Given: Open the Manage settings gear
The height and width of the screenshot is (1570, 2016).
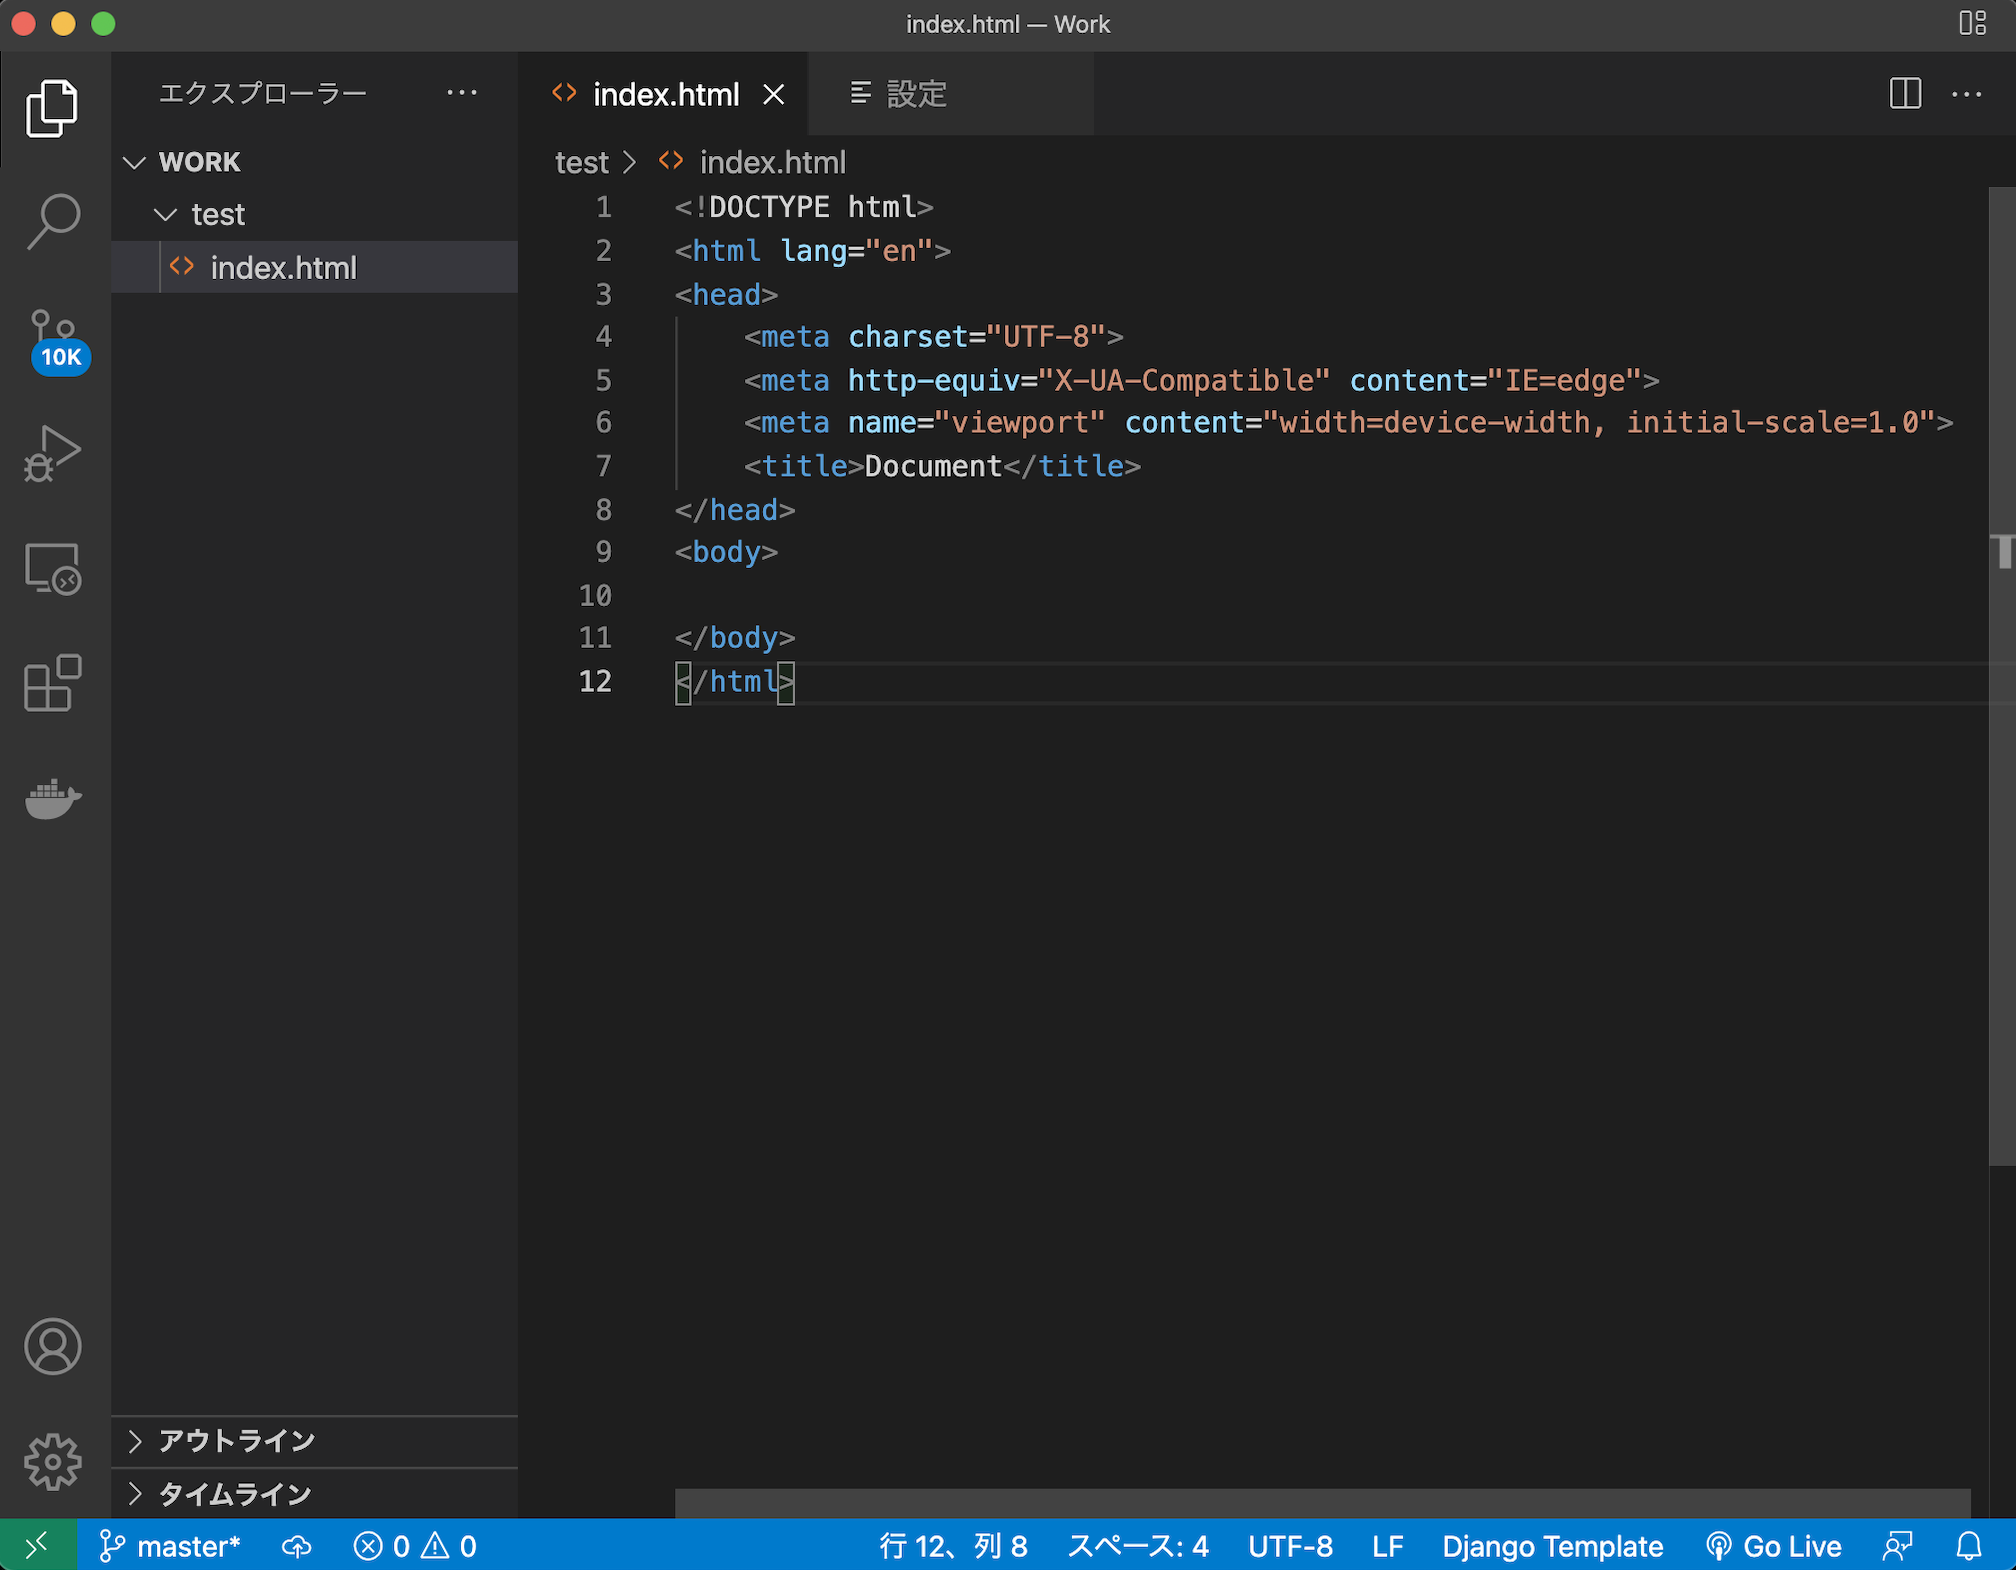Looking at the screenshot, I should (52, 1461).
